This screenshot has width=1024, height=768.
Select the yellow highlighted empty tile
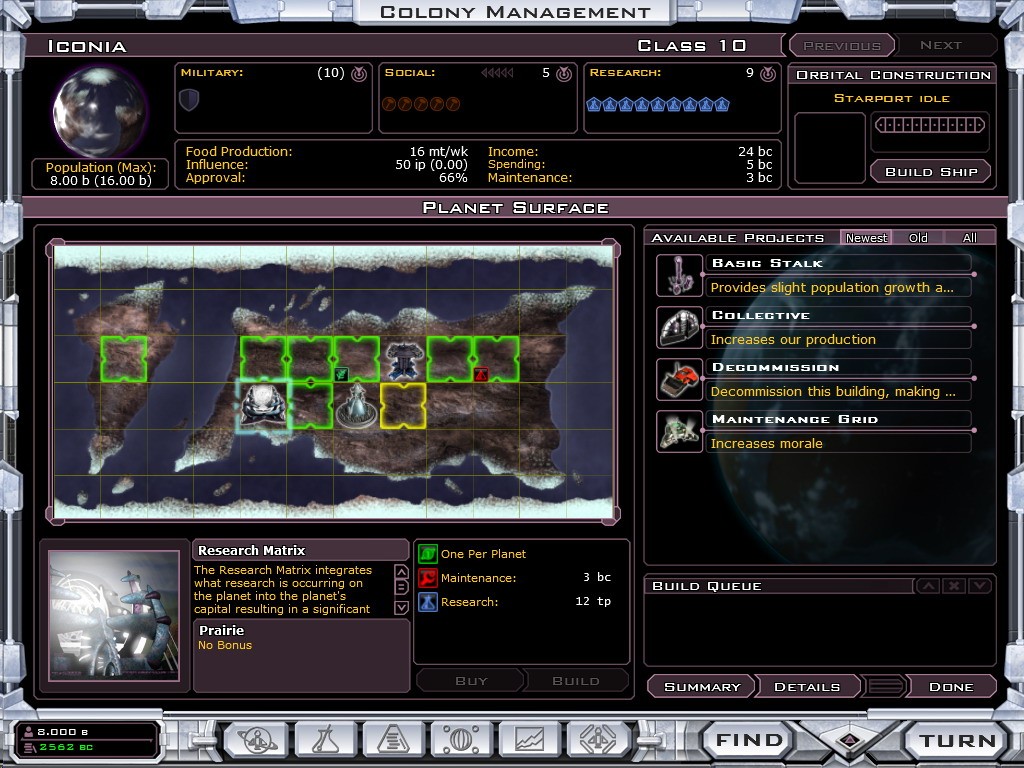(403, 405)
